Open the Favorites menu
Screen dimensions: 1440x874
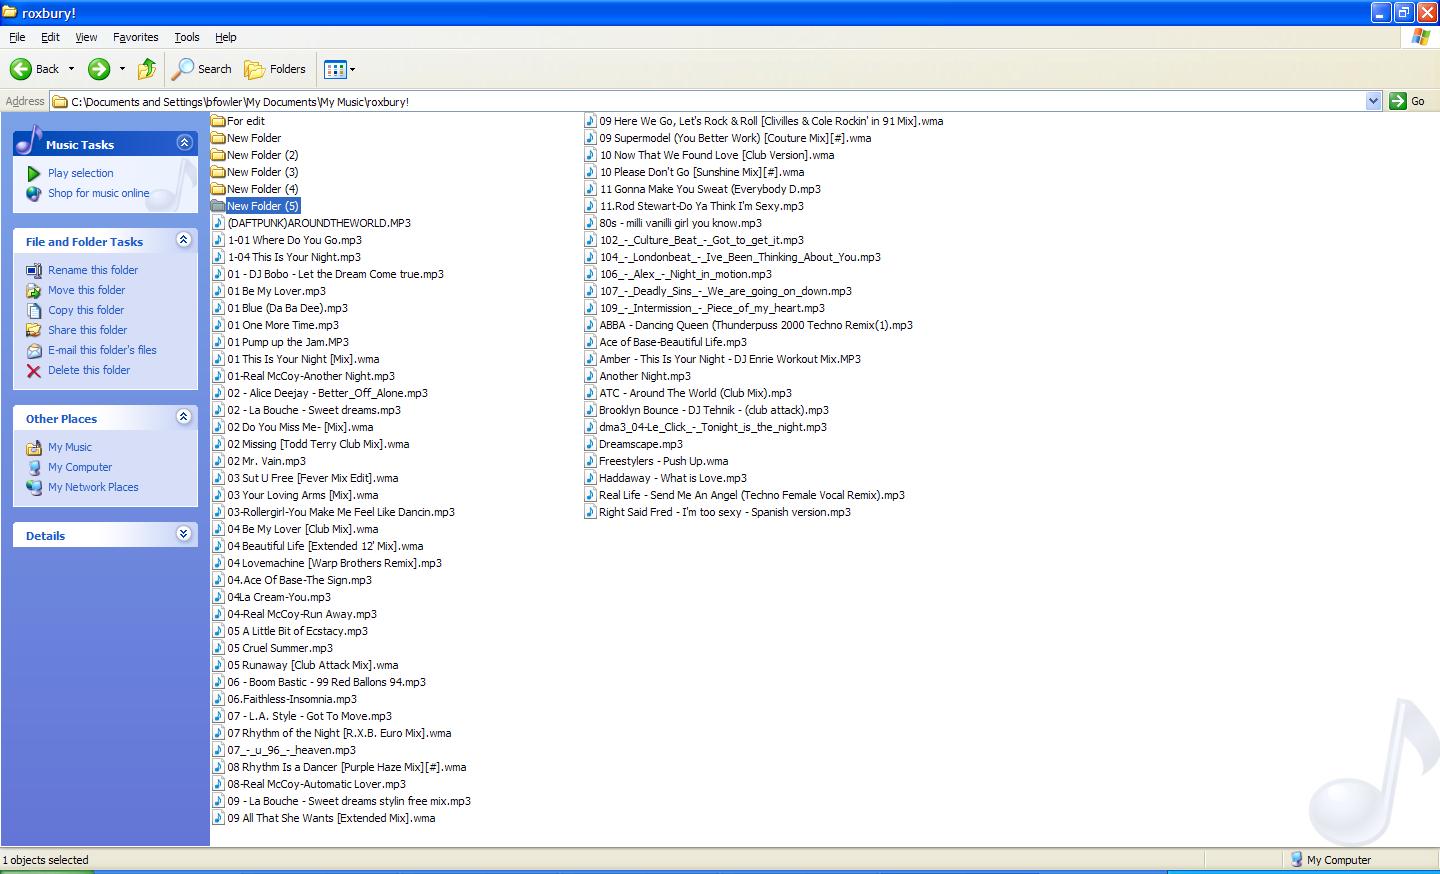(x=135, y=37)
